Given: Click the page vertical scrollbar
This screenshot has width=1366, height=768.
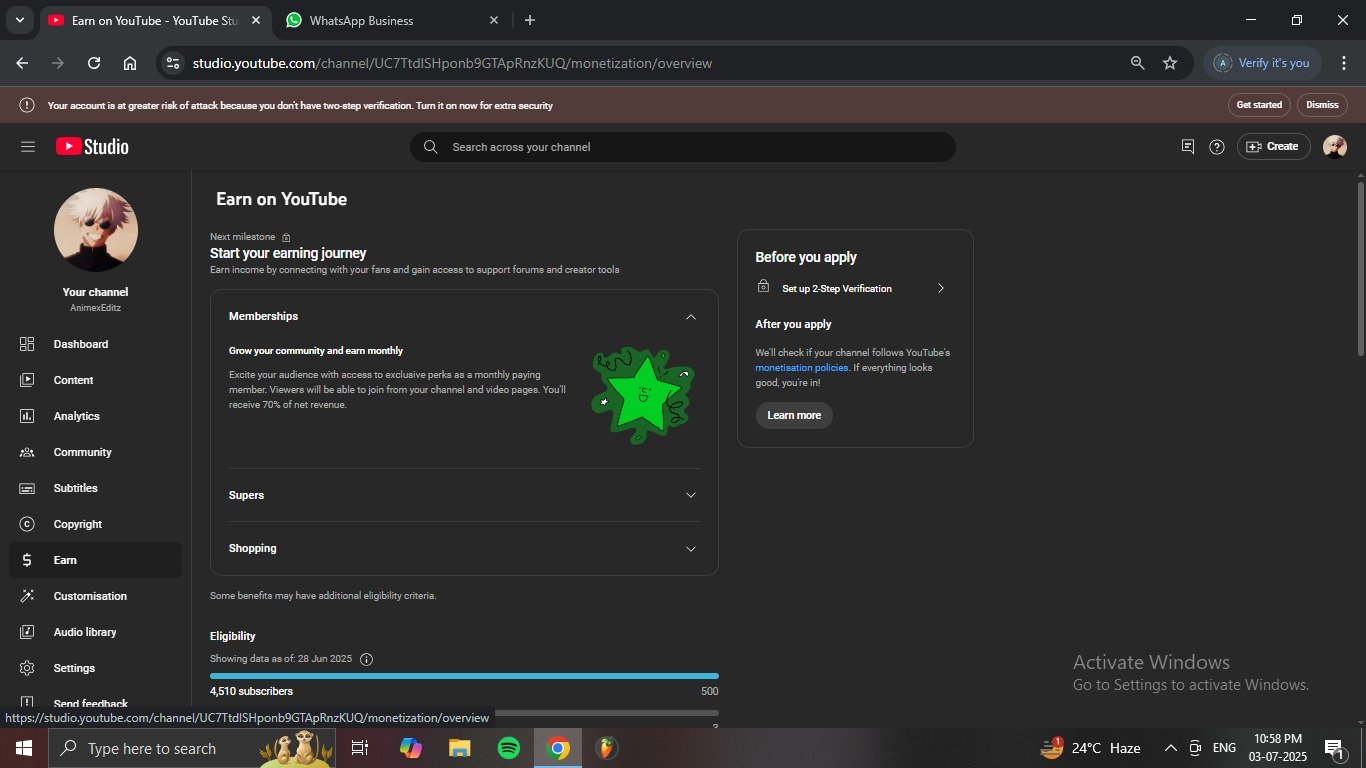Looking at the screenshot, I should [x=1360, y=267].
